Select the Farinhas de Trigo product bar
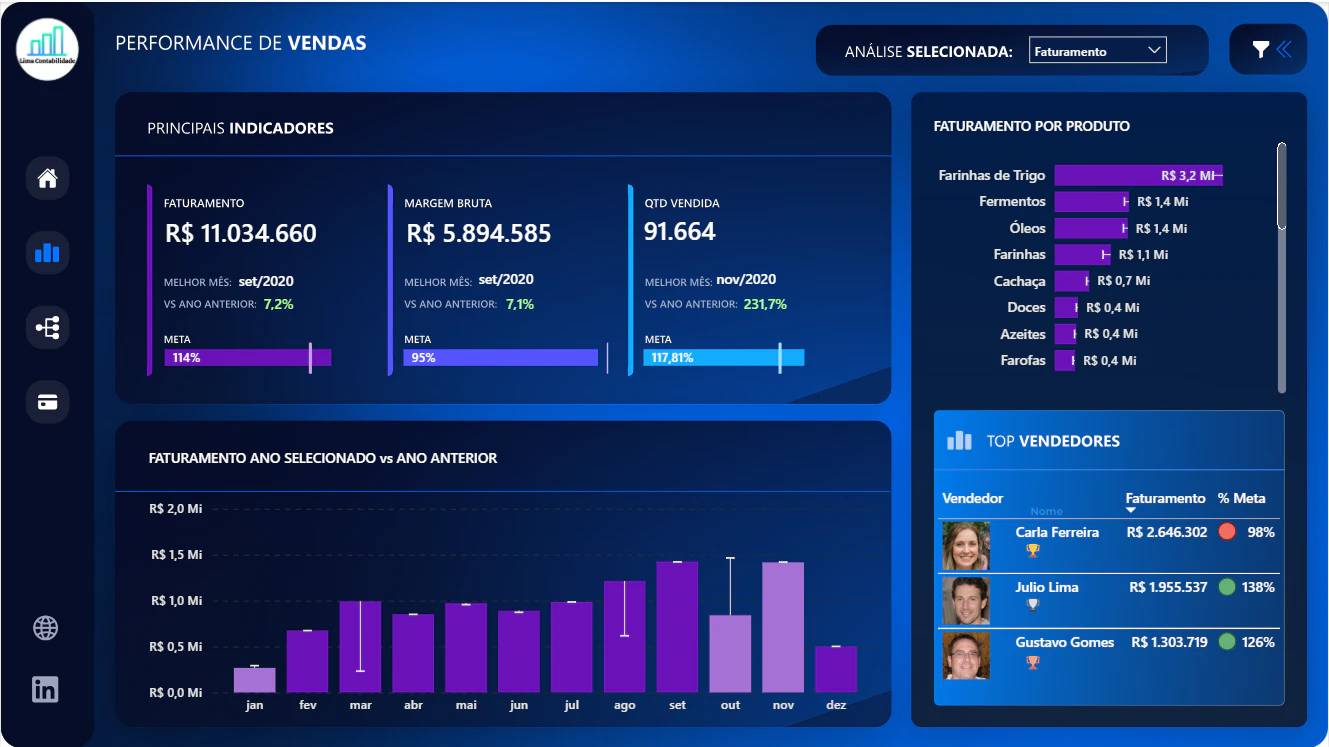Viewport: 1329px width, 747px height. click(x=1138, y=175)
